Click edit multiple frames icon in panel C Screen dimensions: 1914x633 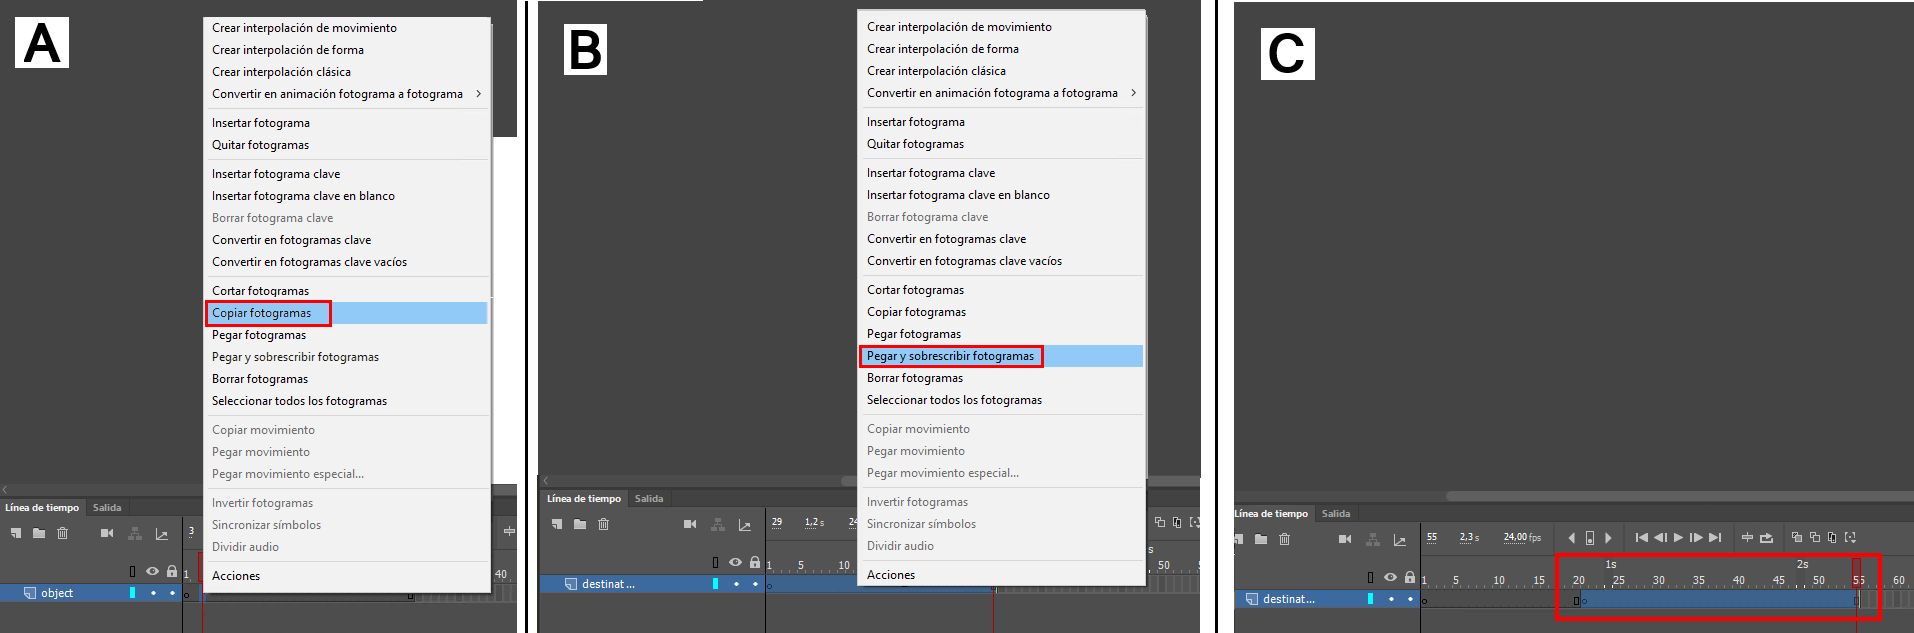tap(1832, 537)
